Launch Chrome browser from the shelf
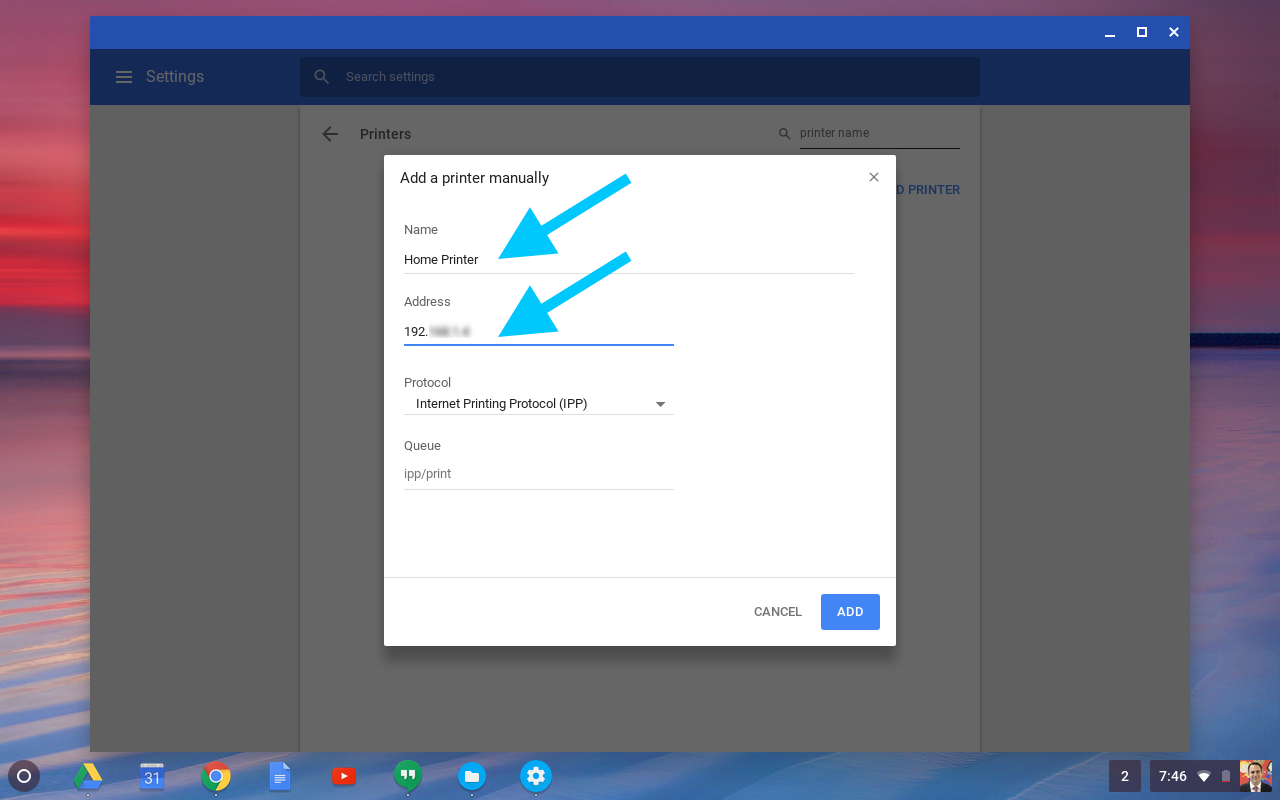Viewport: 1280px width, 800px height. [x=216, y=776]
